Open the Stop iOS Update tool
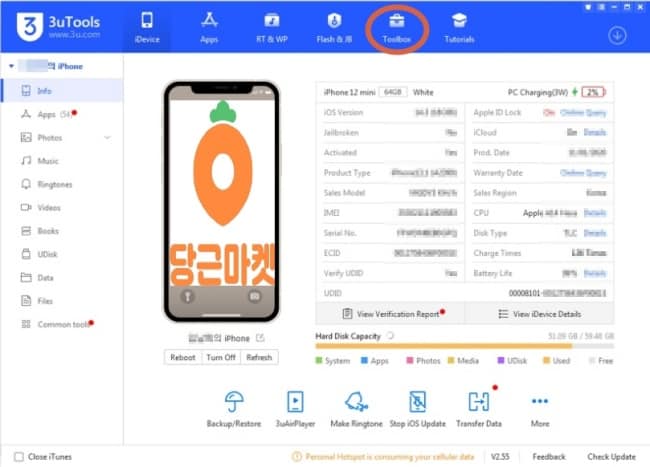This screenshot has width=650, height=467. pos(417,409)
